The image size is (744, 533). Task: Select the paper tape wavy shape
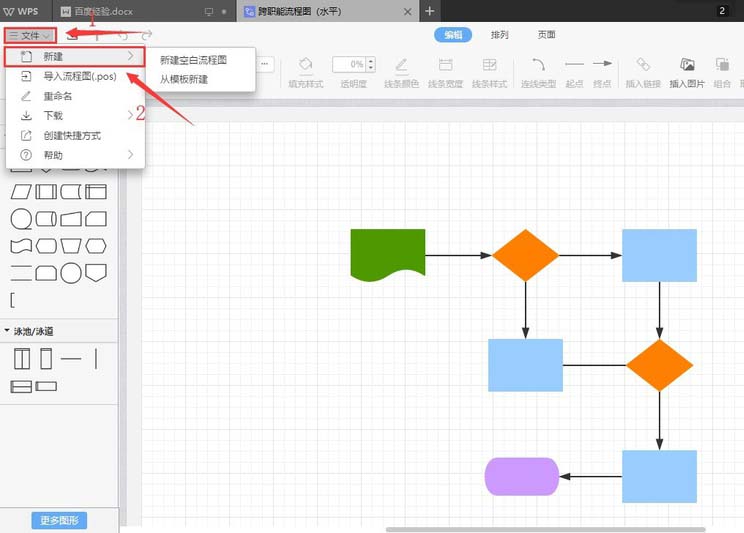tap(21, 246)
